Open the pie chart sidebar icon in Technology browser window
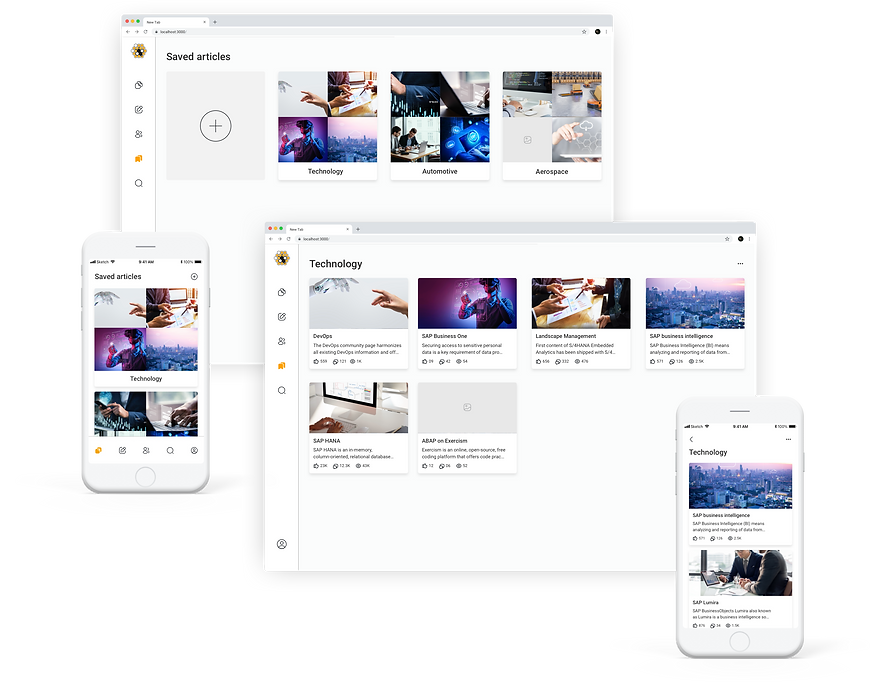The image size is (886, 683). 282,292
